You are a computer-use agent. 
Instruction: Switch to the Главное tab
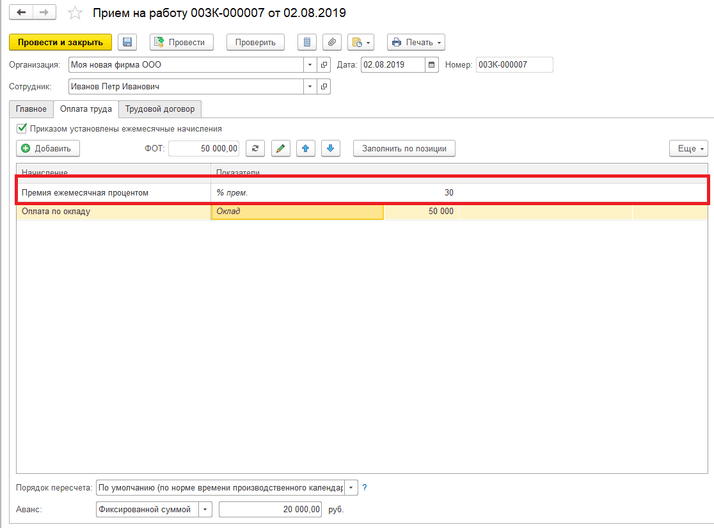tap(30, 108)
